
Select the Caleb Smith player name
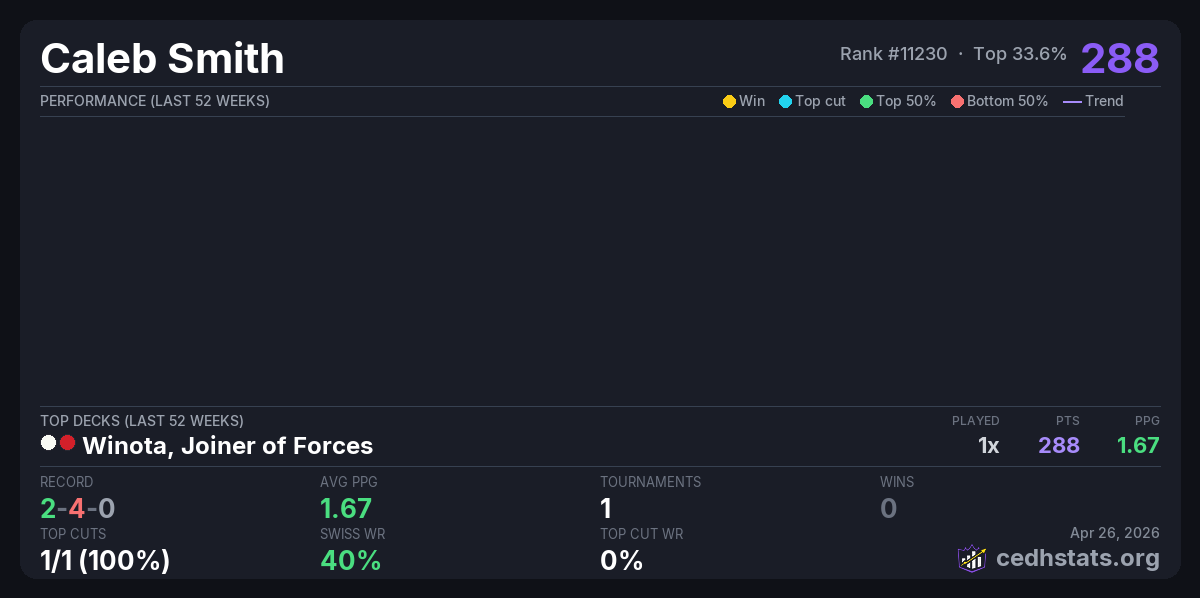[162, 59]
